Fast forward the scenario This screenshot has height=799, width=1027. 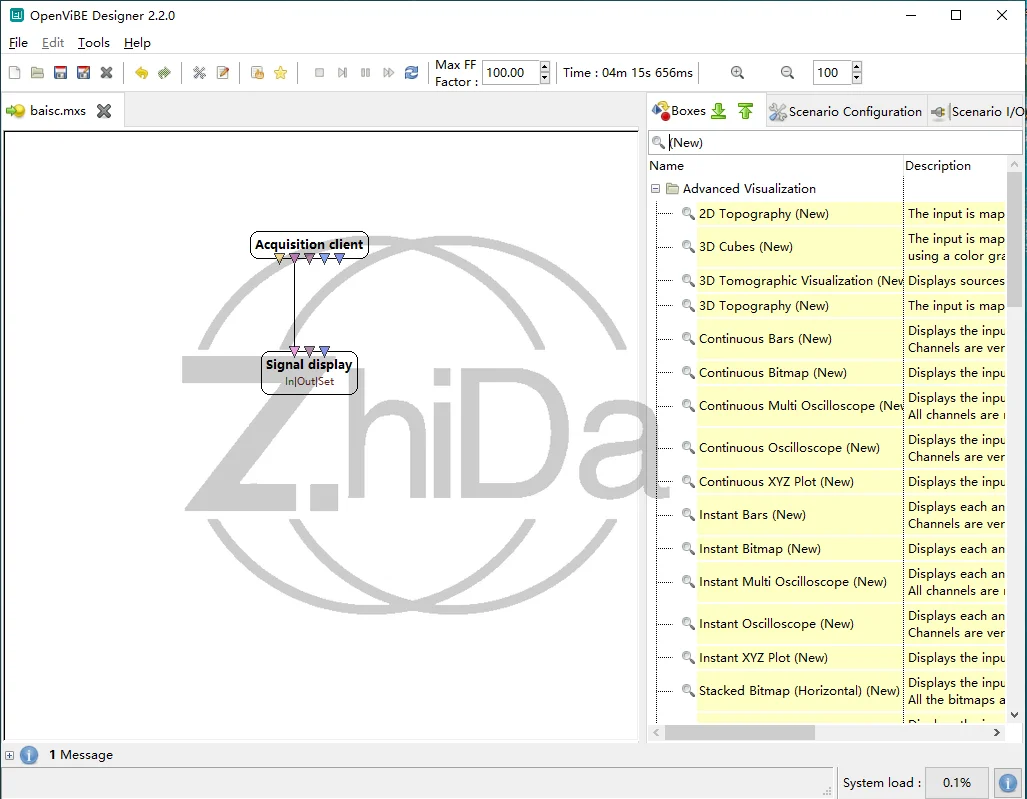(388, 73)
